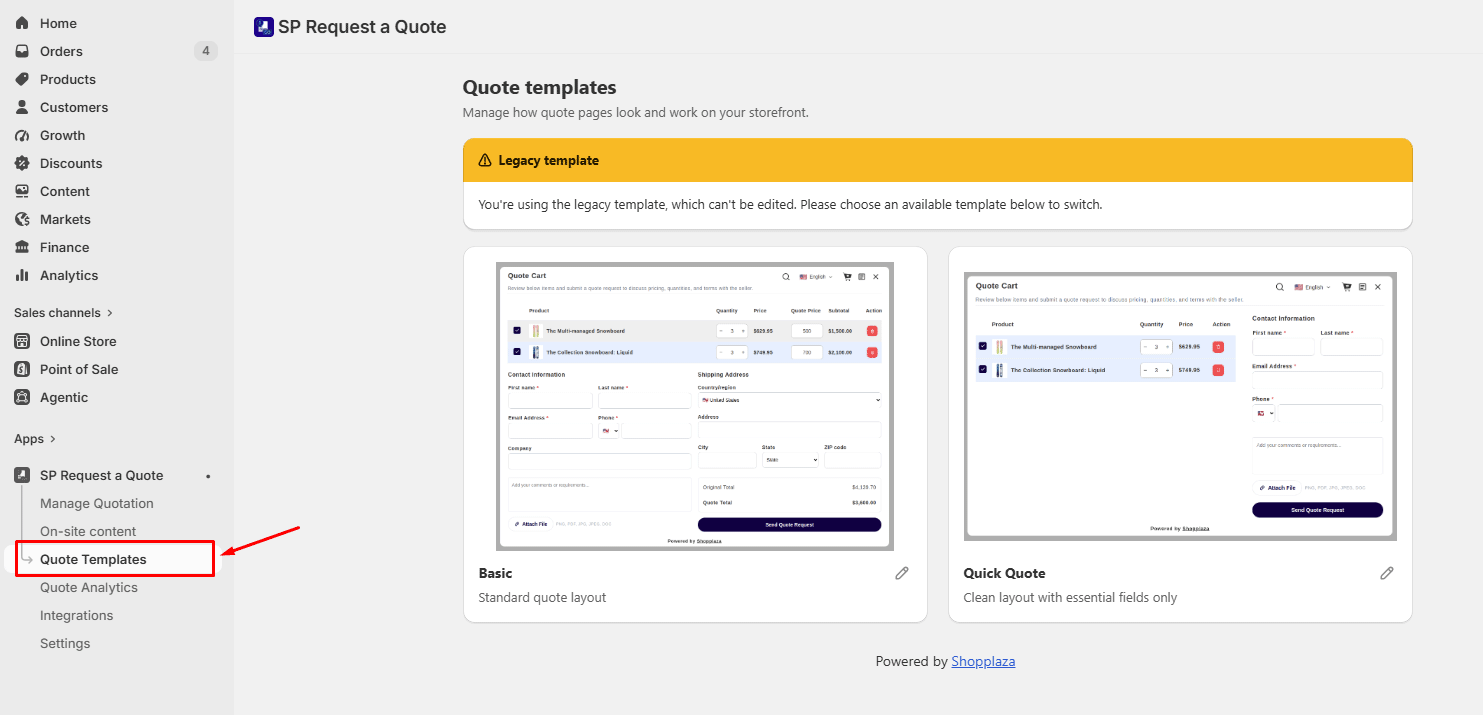Edit the Quick Quote template via pencil icon

click(x=1387, y=573)
